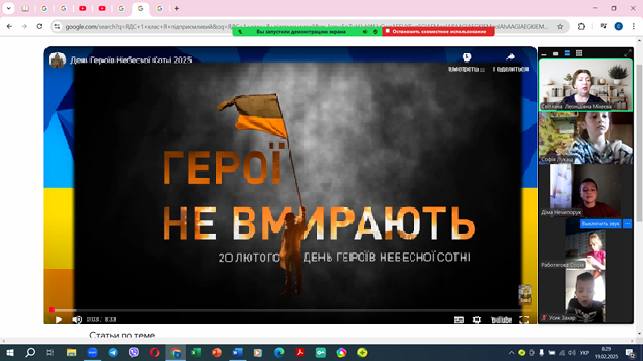The width and height of the screenshot is (643, 361).
Task: Seek on the red video progress bar
Action: coord(287,310)
